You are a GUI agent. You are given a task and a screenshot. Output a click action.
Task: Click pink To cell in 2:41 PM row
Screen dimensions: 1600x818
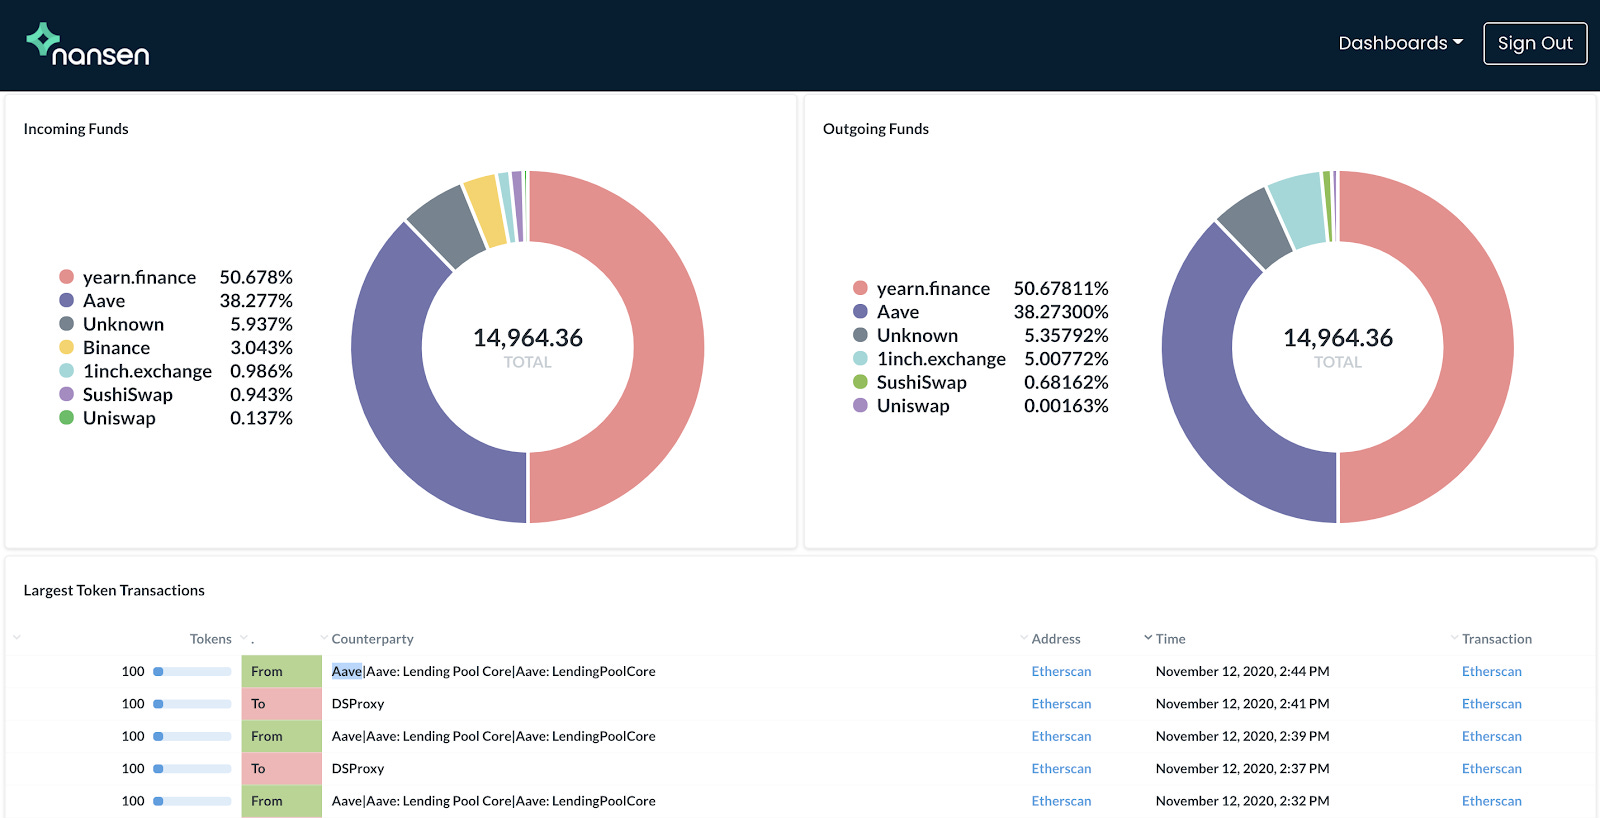click(281, 704)
